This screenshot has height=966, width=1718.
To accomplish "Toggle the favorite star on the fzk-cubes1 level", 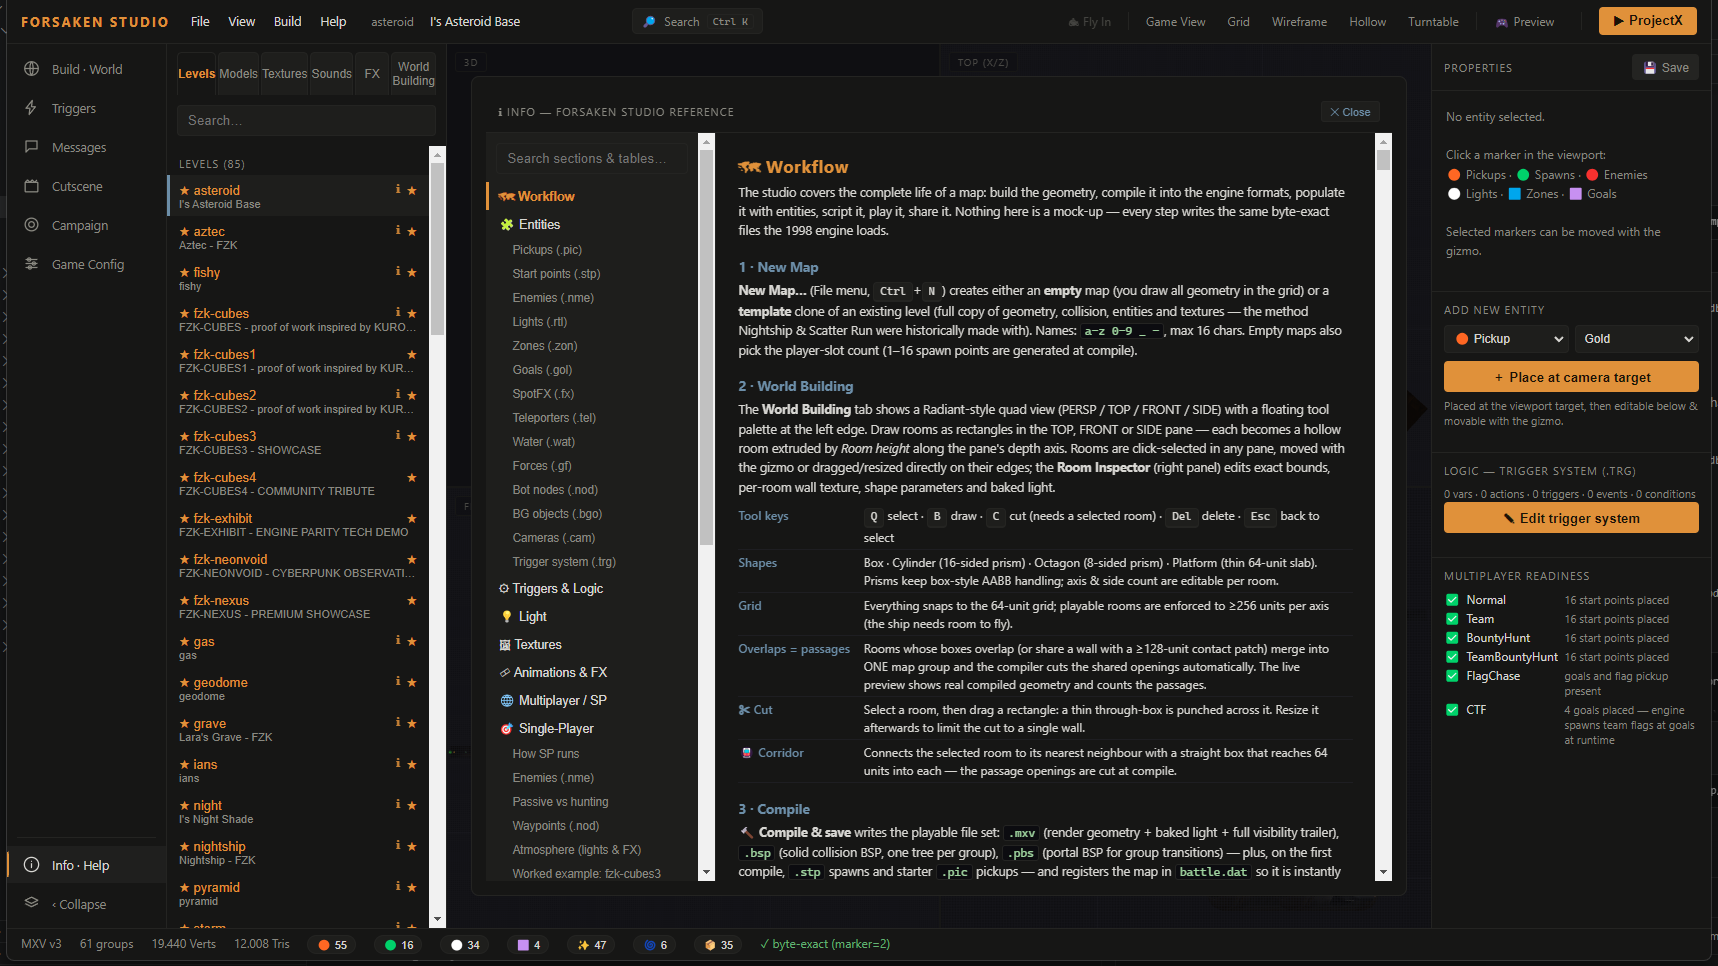I will click(x=412, y=354).
